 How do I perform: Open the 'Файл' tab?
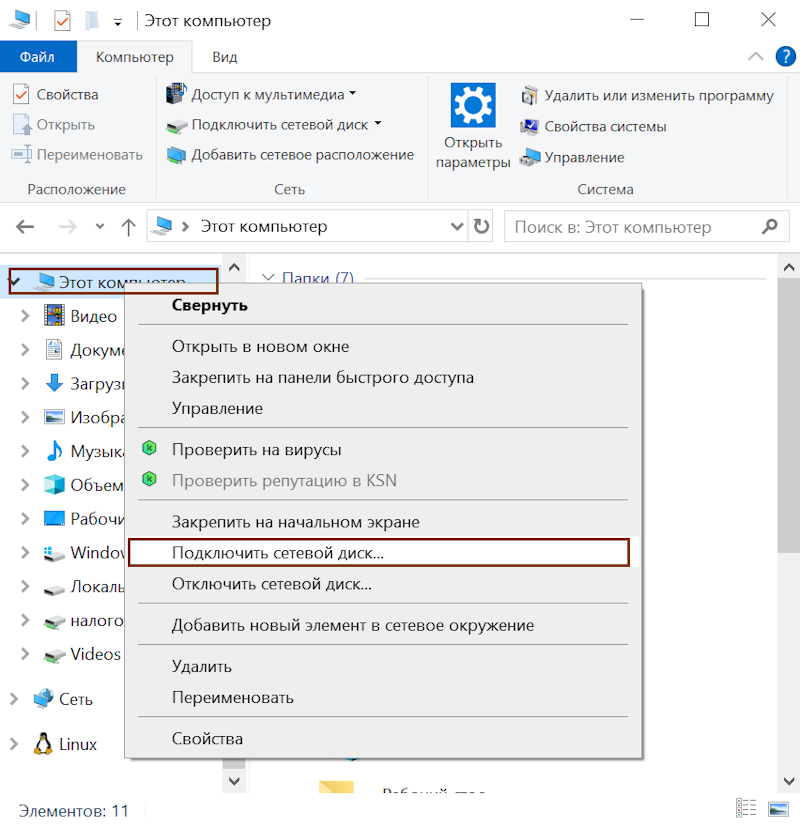(36, 57)
